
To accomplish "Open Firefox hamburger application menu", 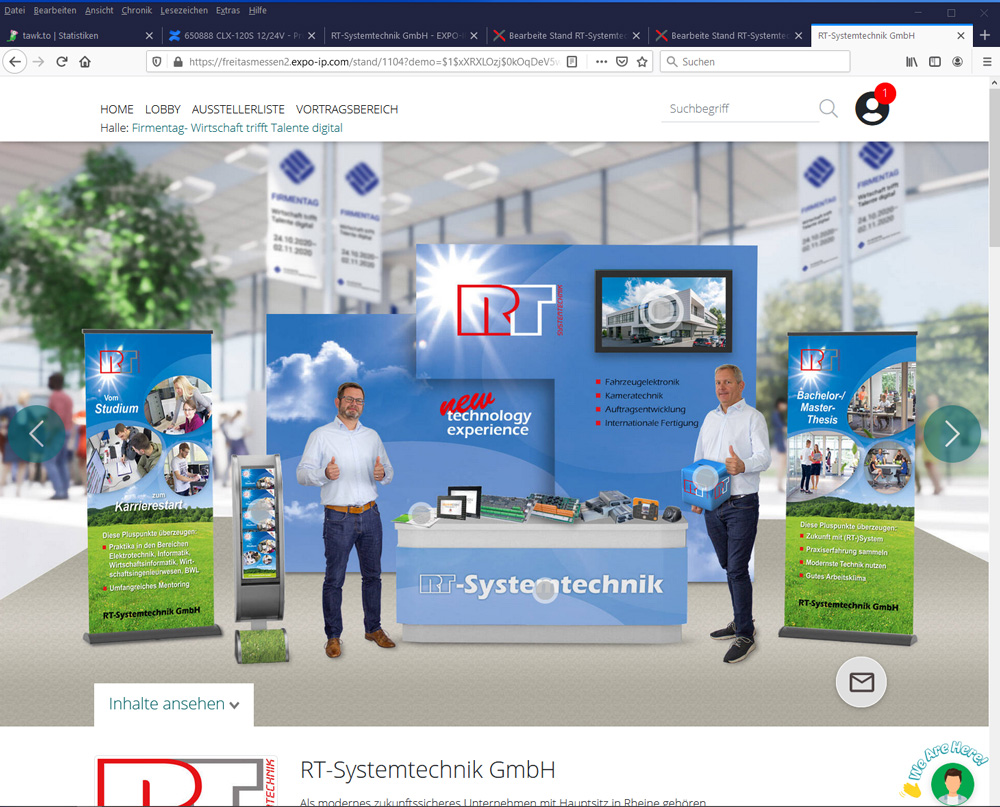I will click(987, 62).
